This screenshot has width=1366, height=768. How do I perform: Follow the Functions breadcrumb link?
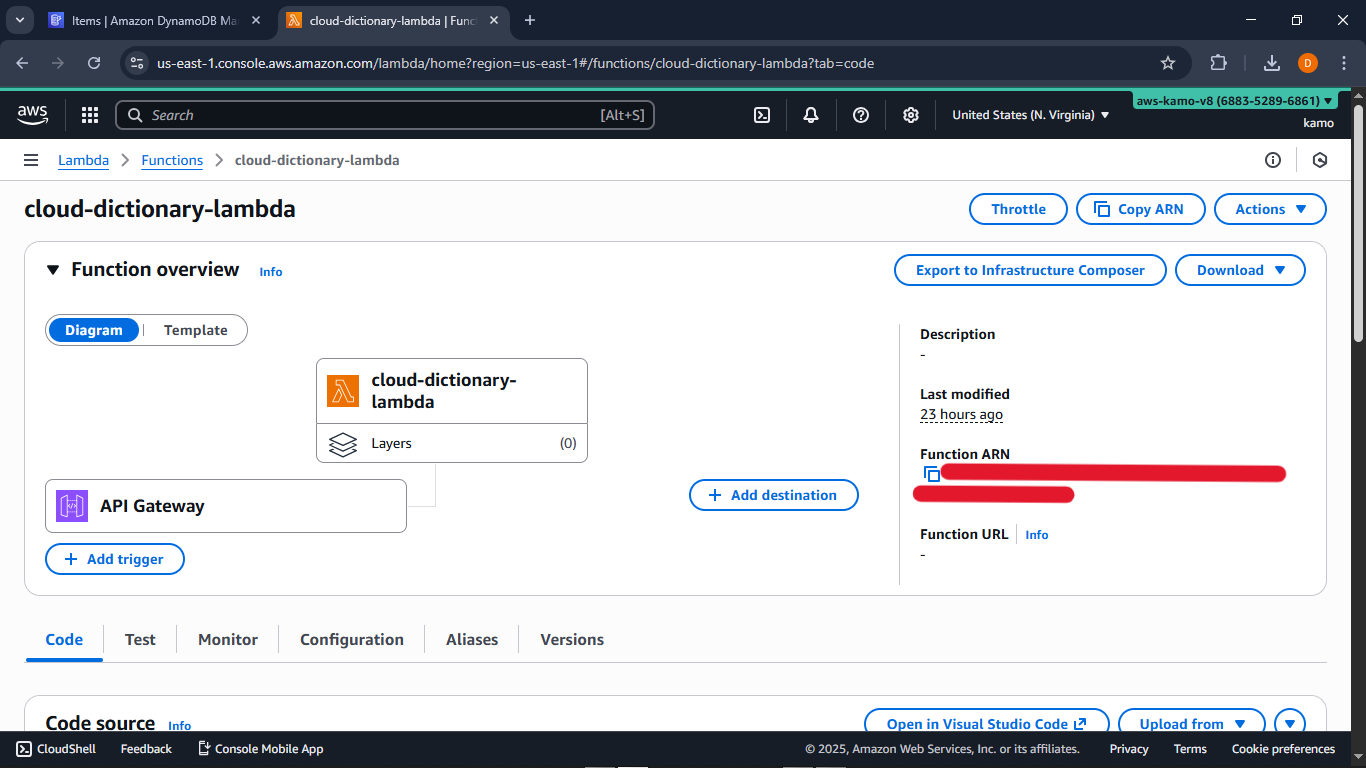point(172,160)
